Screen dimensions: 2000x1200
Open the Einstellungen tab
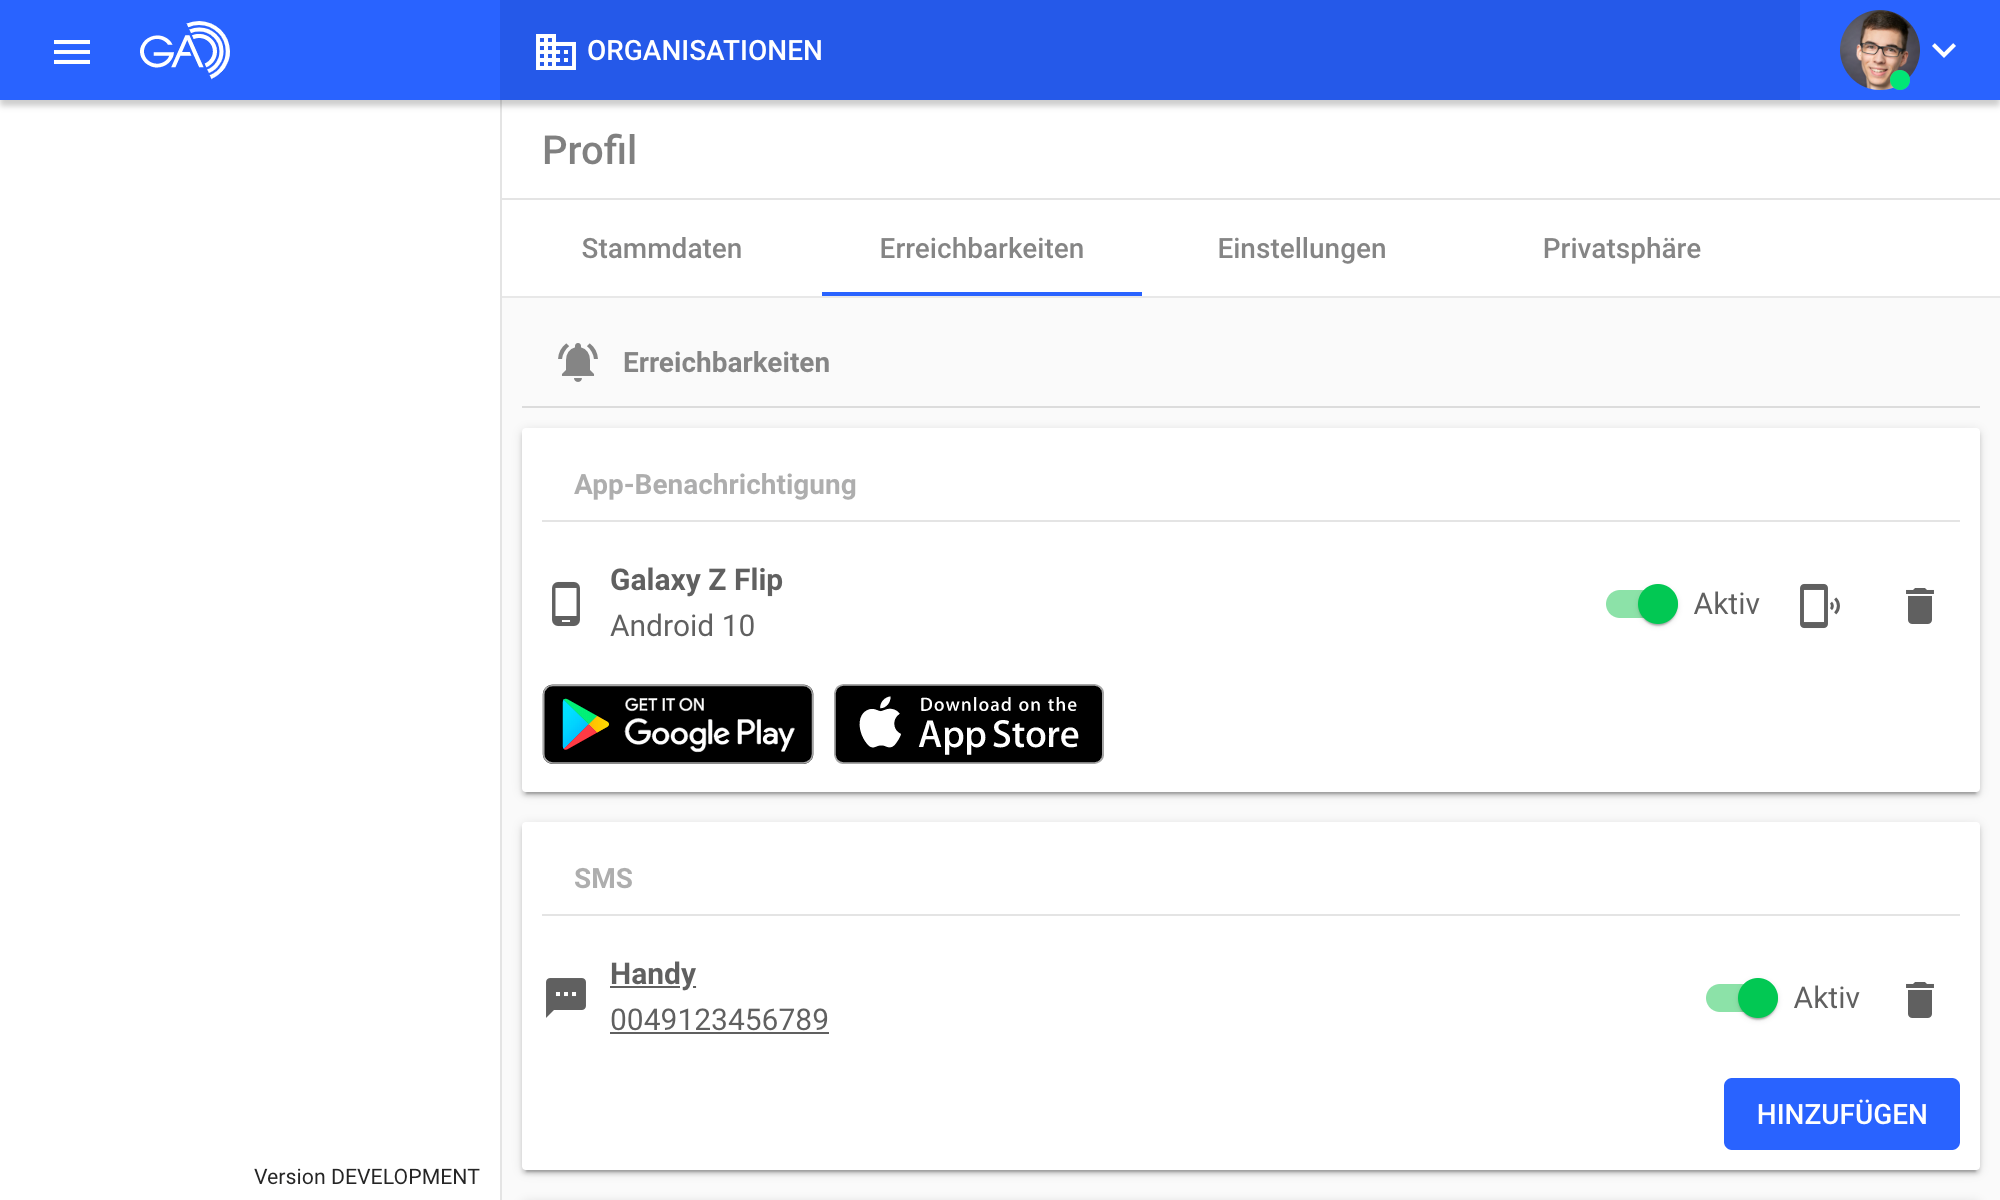(x=1301, y=248)
